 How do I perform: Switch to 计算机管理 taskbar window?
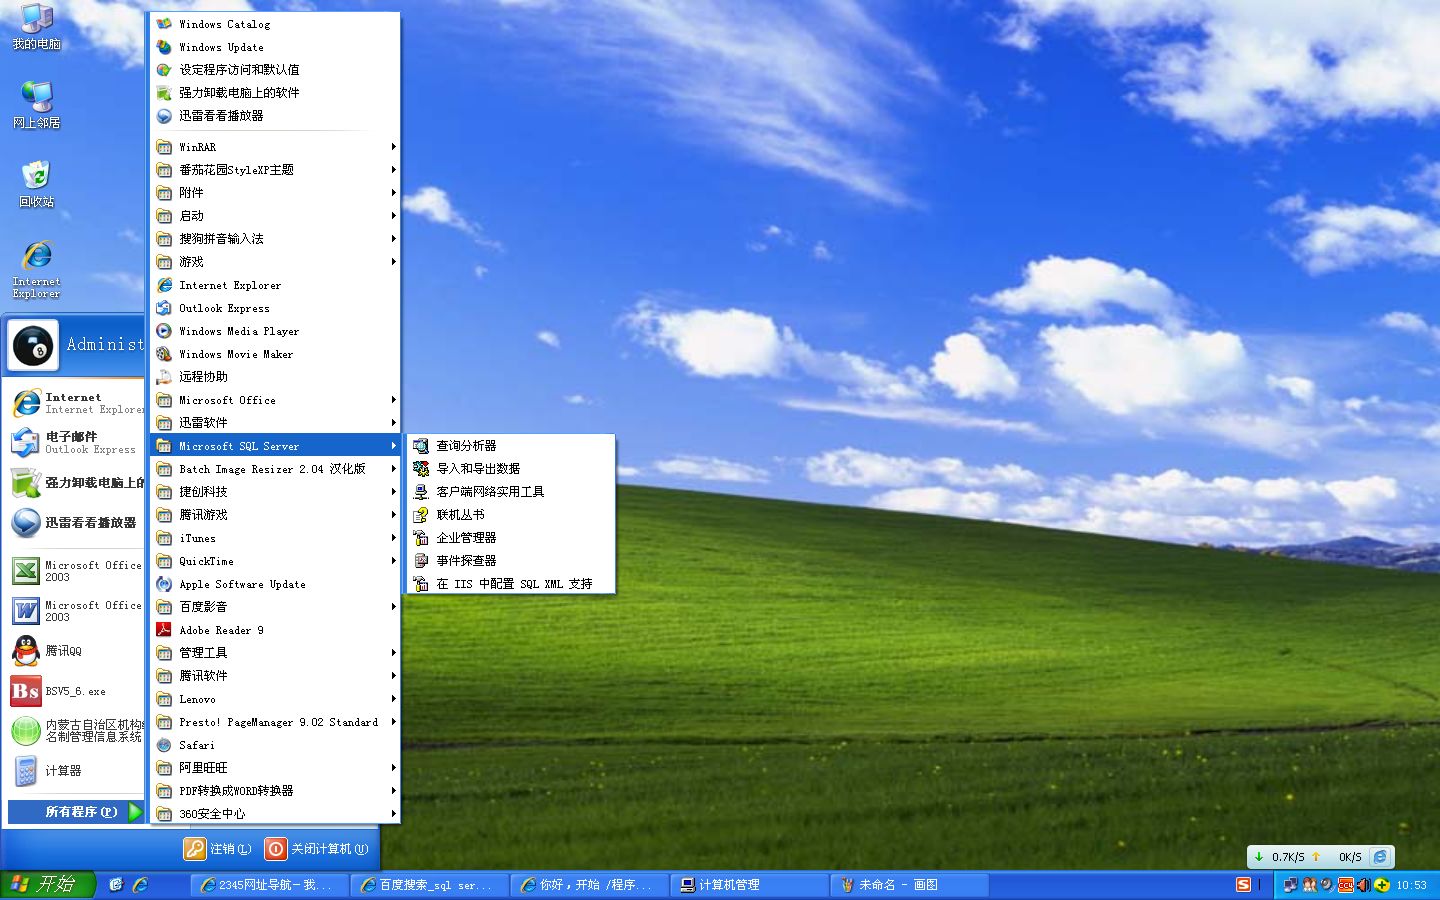(749, 885)
